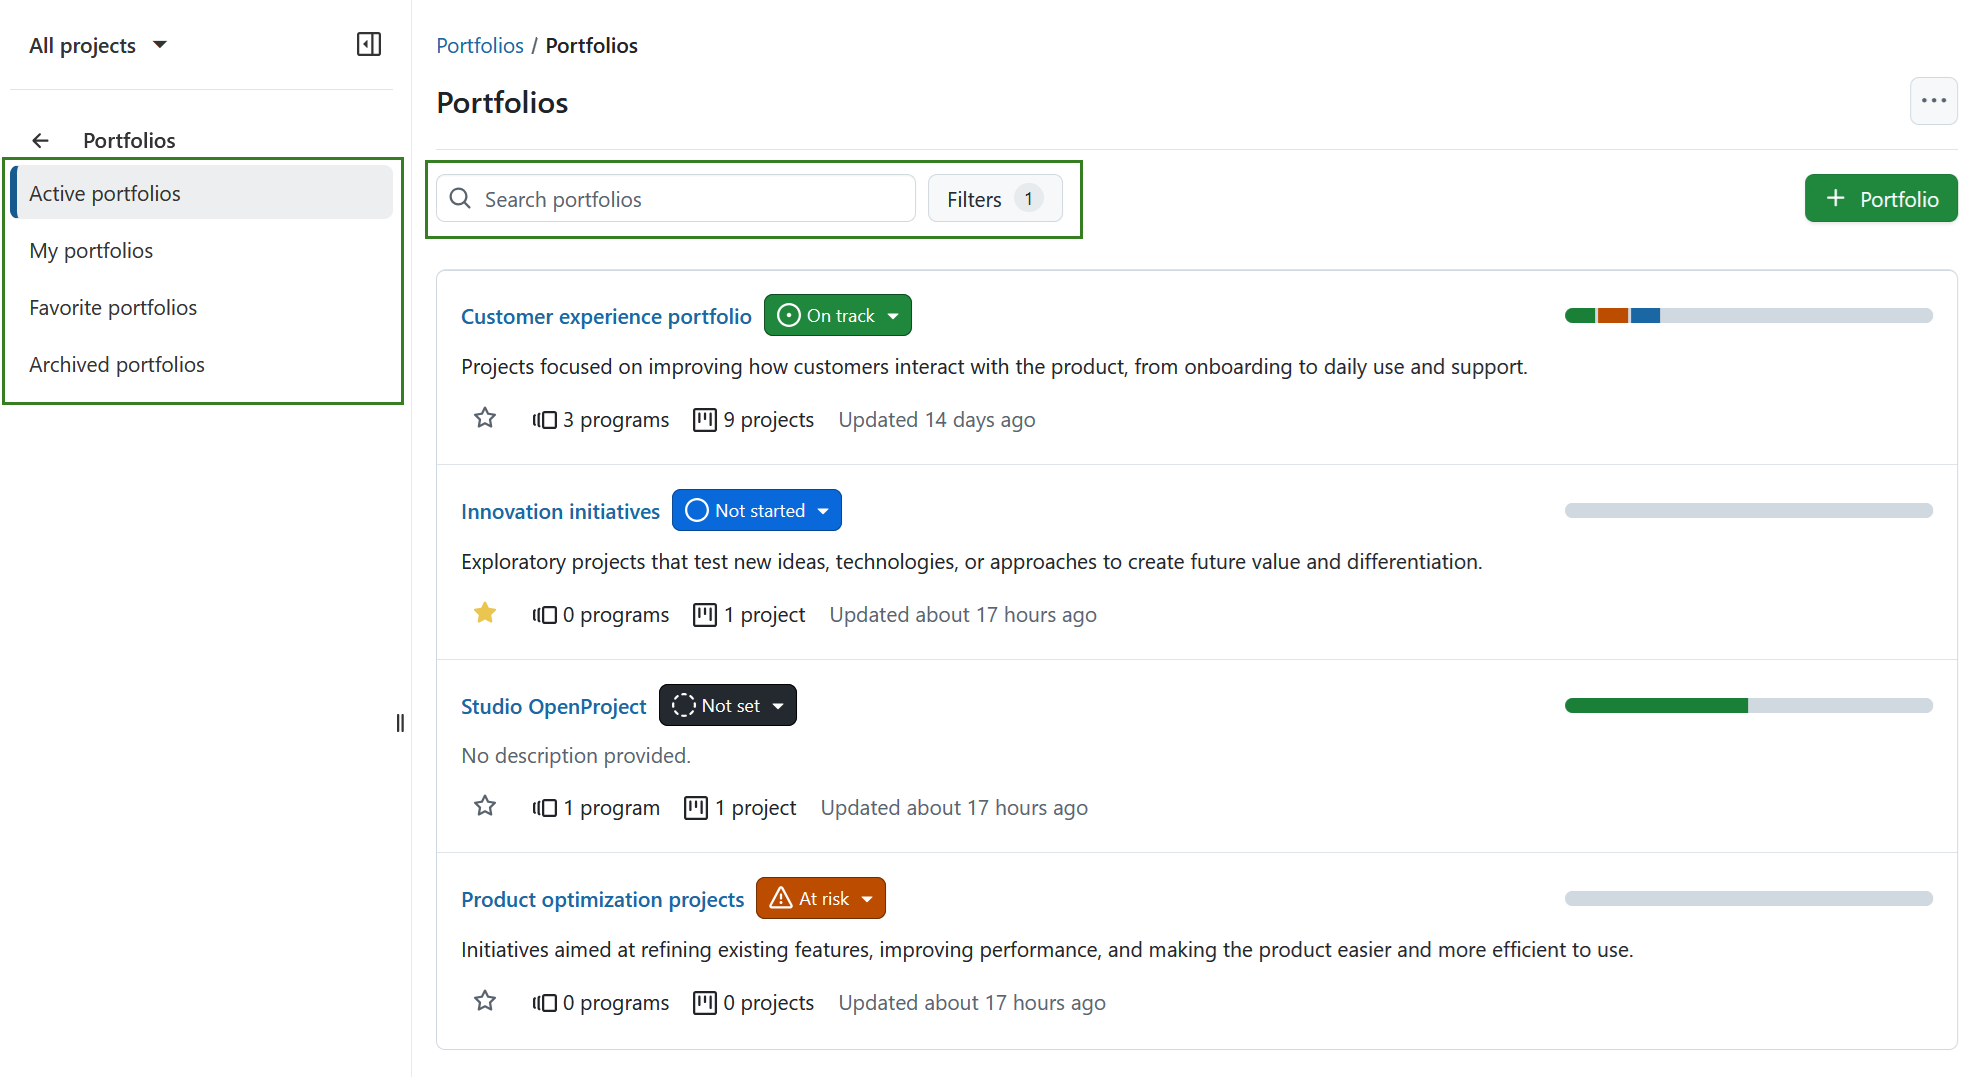Image resolution: width=1978 pixels, height=1077 pixels.
Task: Click the programs icon for Product optimization projects
Action: (x=544, y=1002)
